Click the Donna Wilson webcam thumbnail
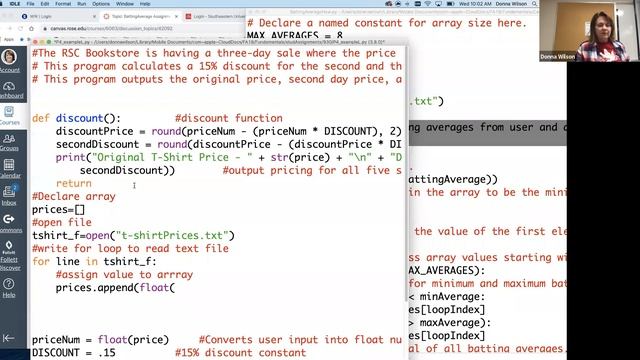 [x=589, y=31]
